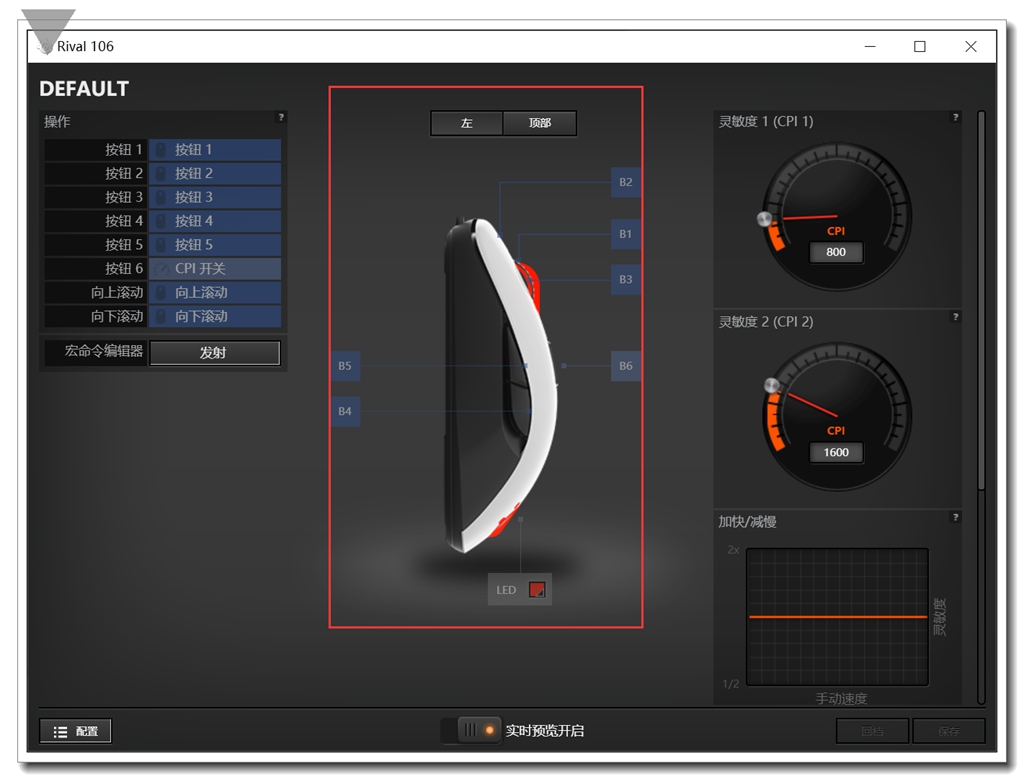Select the B2 button label on mouse diagram
Image resolution: width=1024 pixels, height=782 pixels.
click(x=624, y=183)
